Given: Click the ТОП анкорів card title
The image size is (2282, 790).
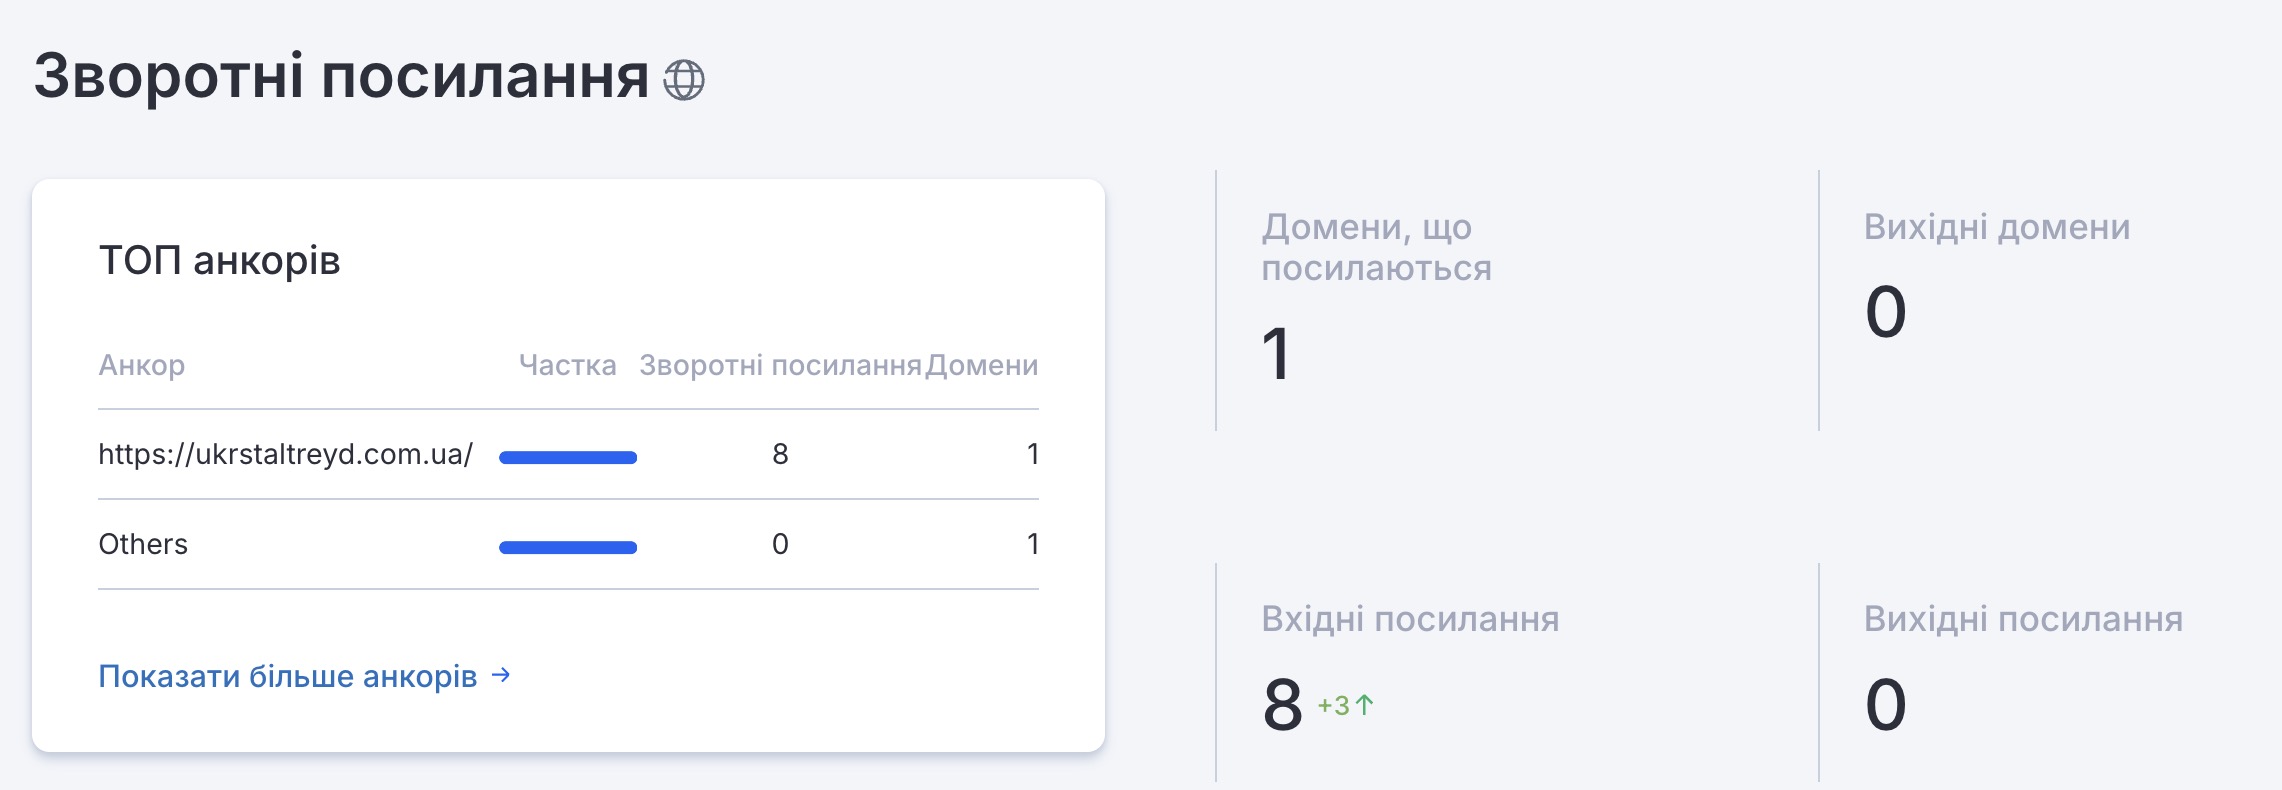Looking at the screenshot, I should pos(219,260).
